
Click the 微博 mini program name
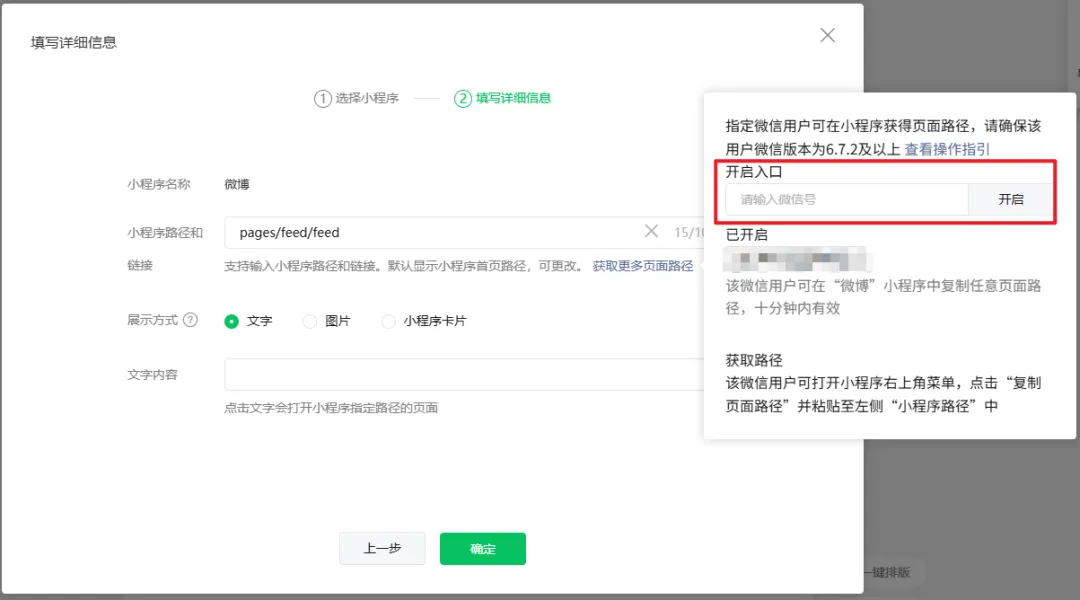[x=237, y=184]
